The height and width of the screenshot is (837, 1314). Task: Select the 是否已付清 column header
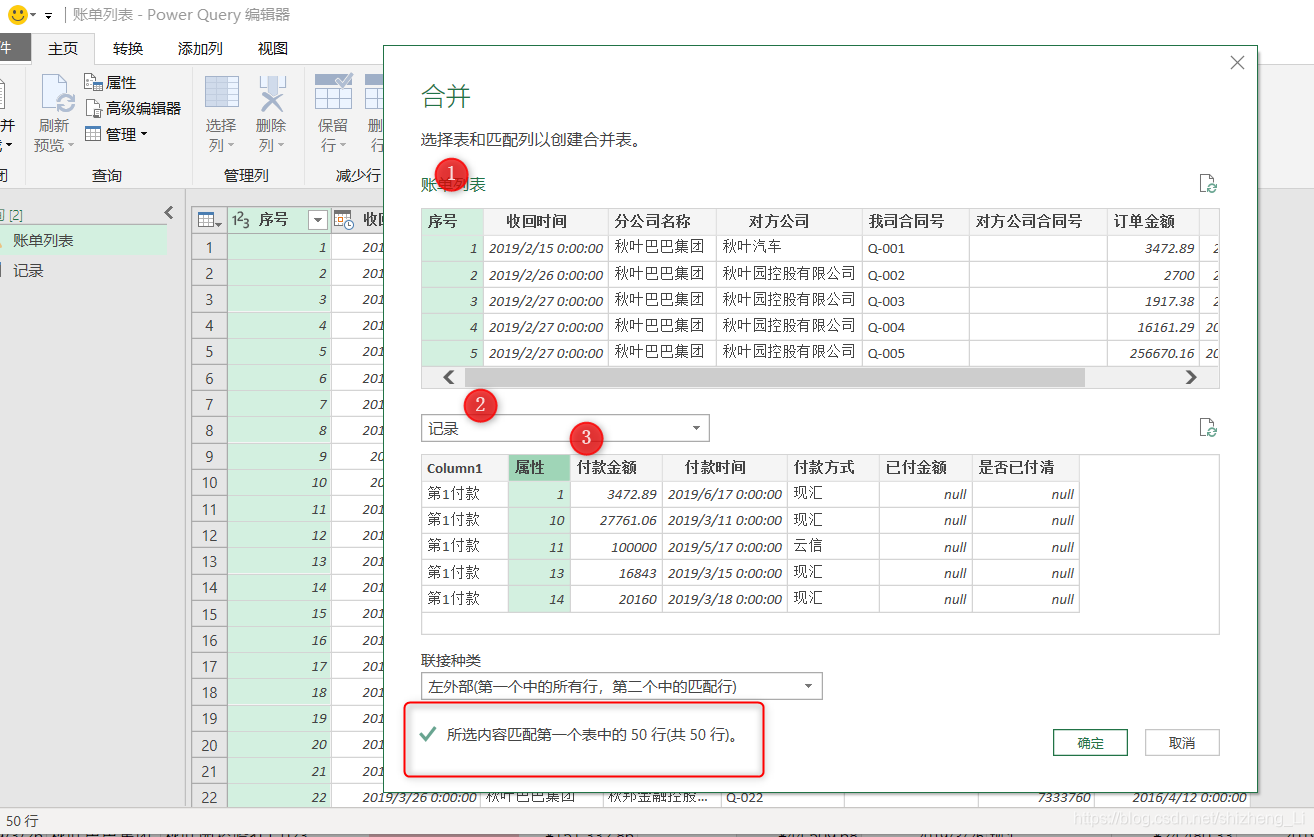tap(1026, 467)
